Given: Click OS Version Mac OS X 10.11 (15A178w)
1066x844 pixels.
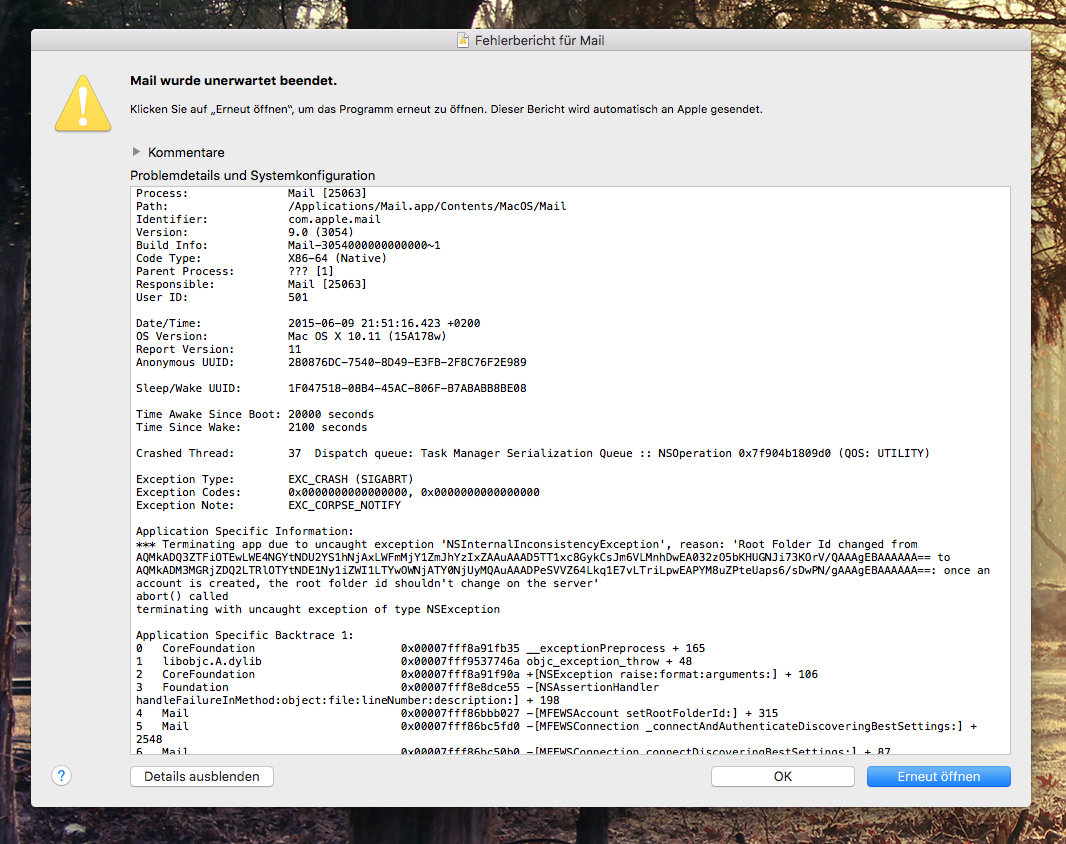Looking at the screenshot, I should [367, 337].
